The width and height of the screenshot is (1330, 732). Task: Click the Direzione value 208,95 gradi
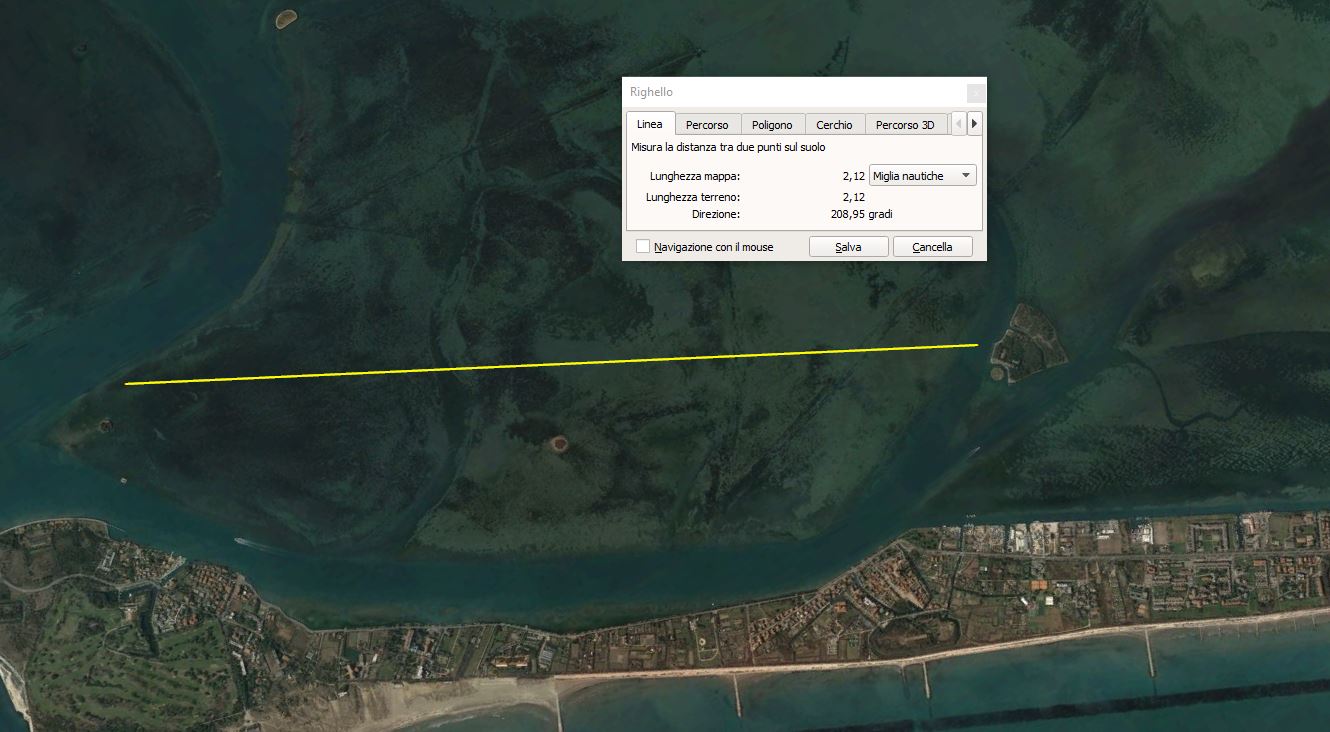pyautogui.click(x=861, y=214)
